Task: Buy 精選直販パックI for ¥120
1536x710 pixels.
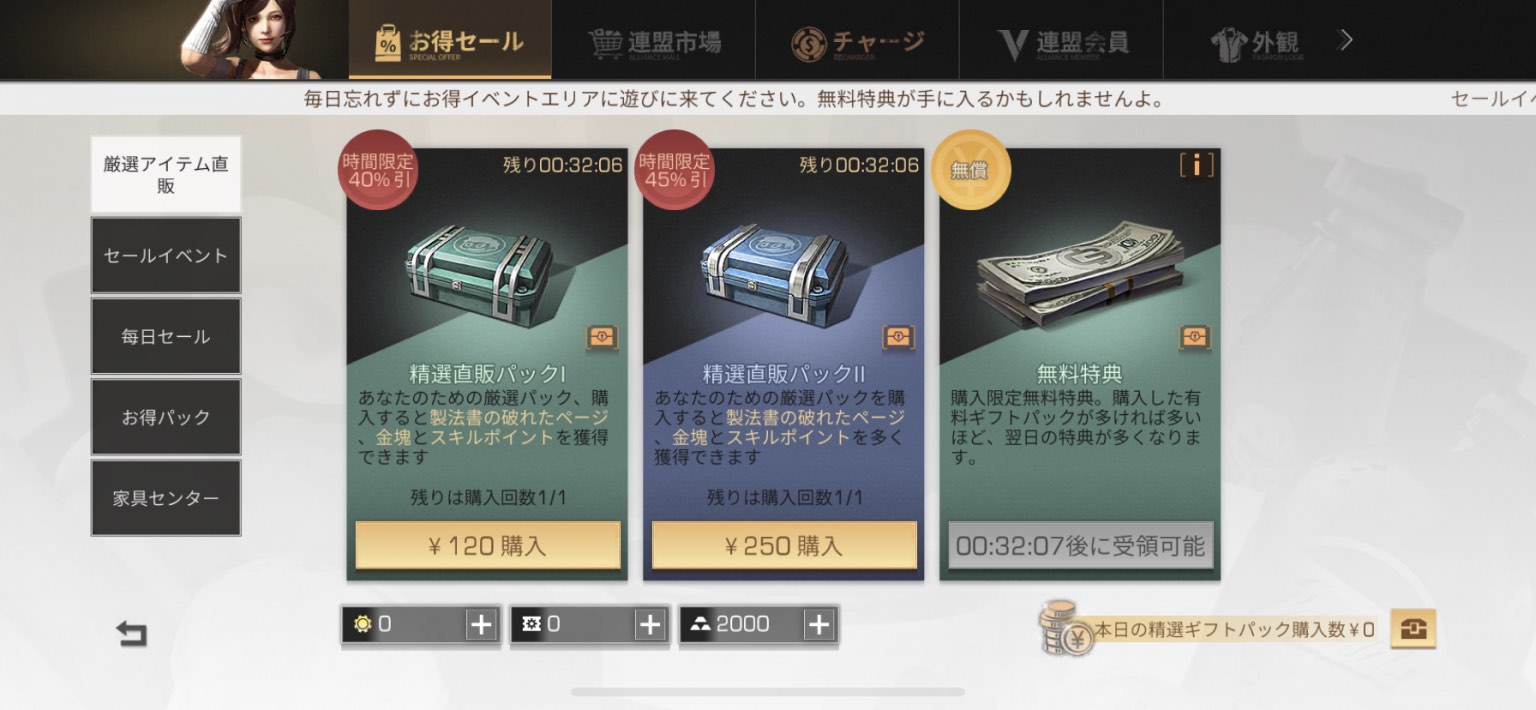Action: click(x=488, y=546)
